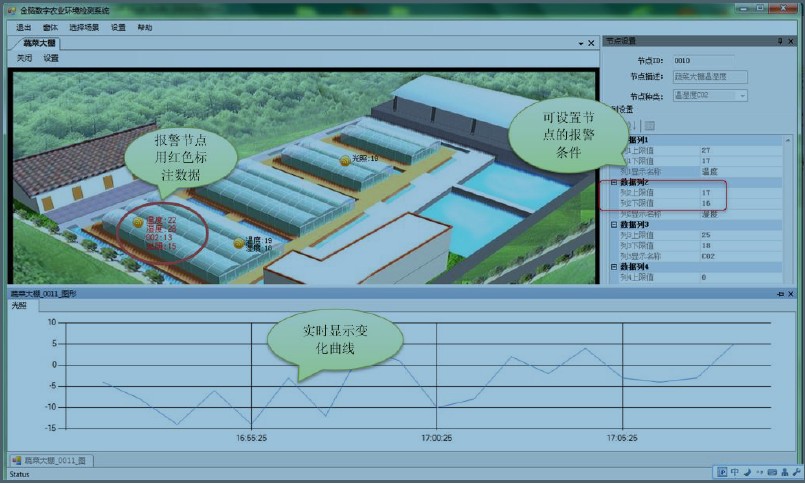The image size is (805, 484).
Task: Click the 温度 19 sensor node marker
Action: (239, 242)
